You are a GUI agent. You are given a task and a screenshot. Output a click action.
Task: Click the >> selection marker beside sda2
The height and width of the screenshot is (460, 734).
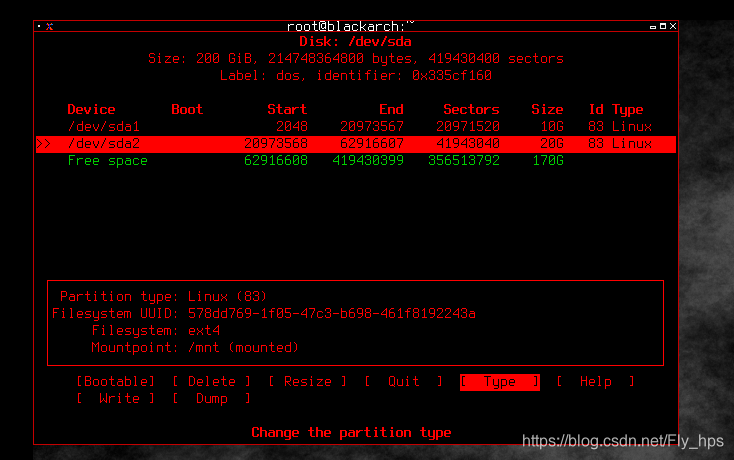tap(44, 144)
